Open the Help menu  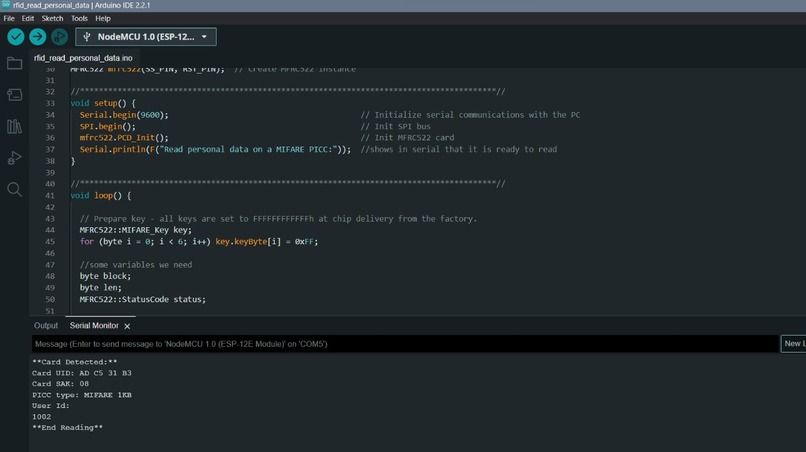103,19
